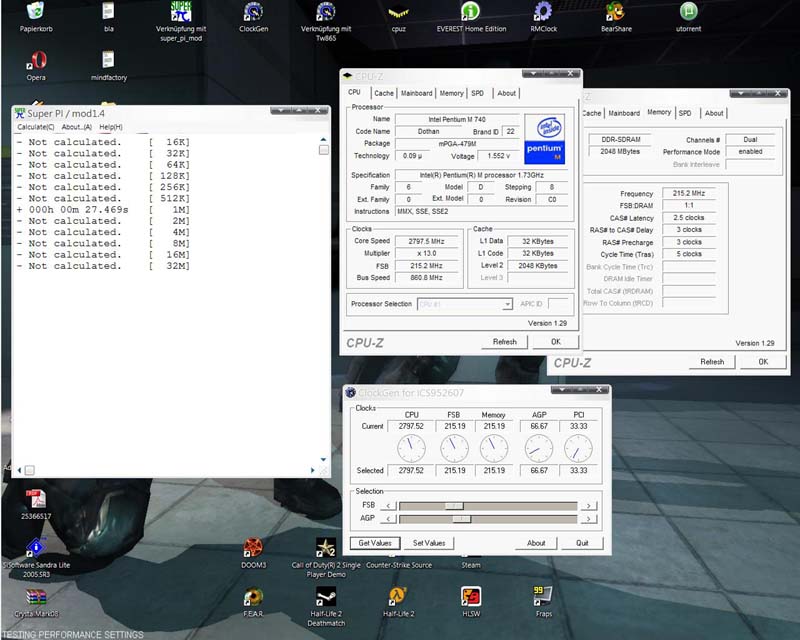Open the 25366517 PDF icon
The height and width of the screenshot is (640, 800).
(36, 499)
